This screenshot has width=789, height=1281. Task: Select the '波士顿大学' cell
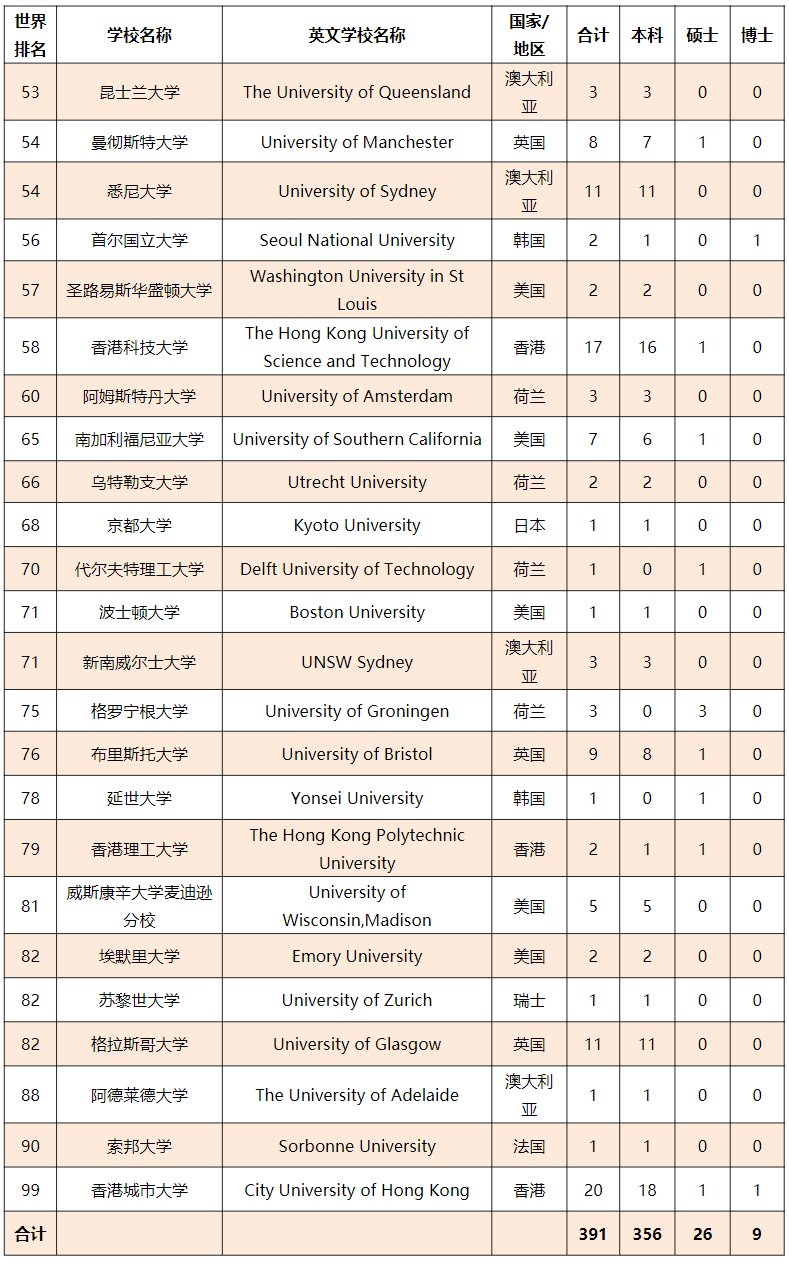click(139, 612)
